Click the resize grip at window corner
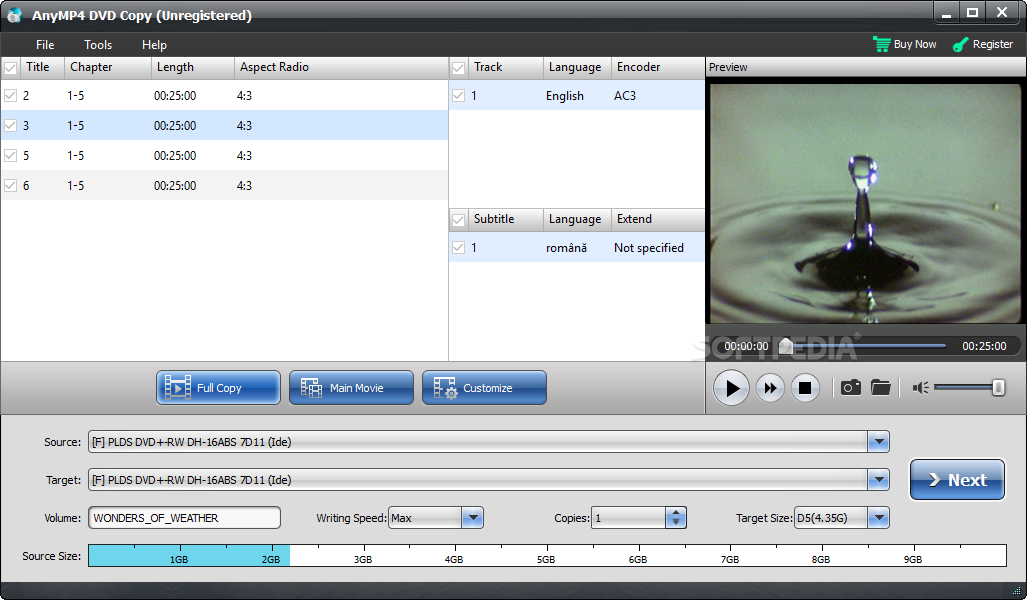The image size is (1027, 600). (1016, 591)
